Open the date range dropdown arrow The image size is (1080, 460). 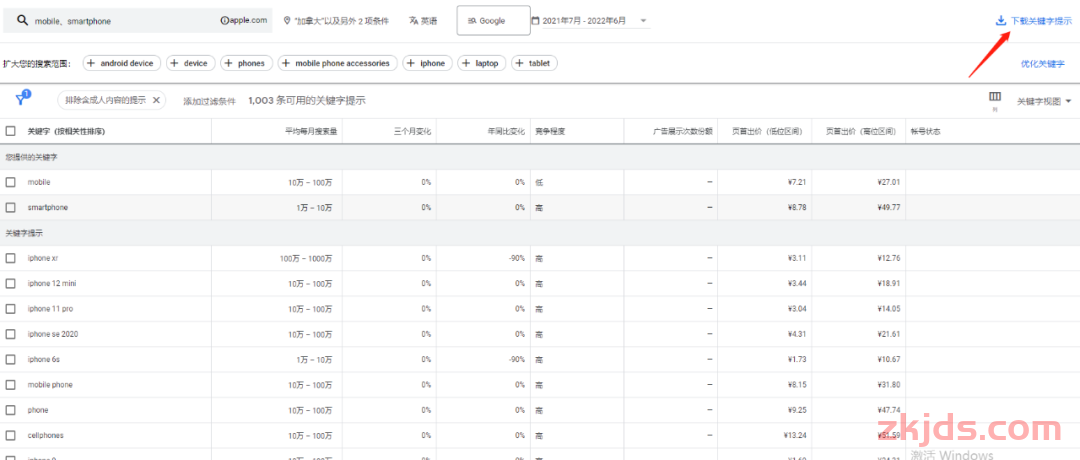click(x=644, y=21)
